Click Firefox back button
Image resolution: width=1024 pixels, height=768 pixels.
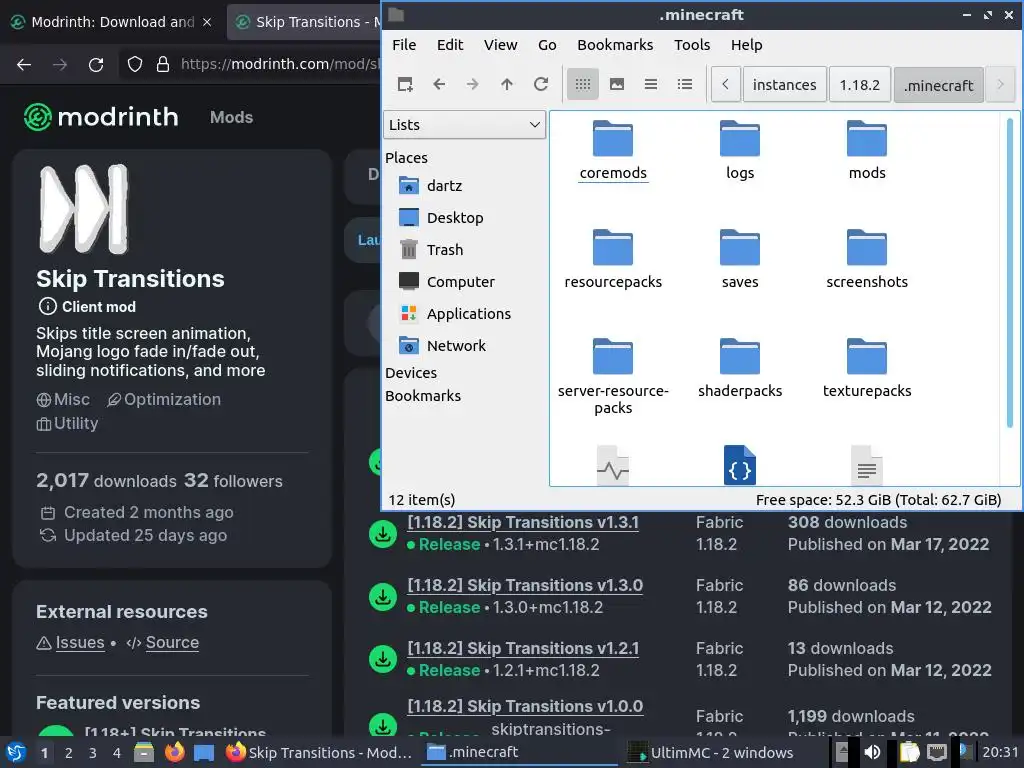click(24, 64)
